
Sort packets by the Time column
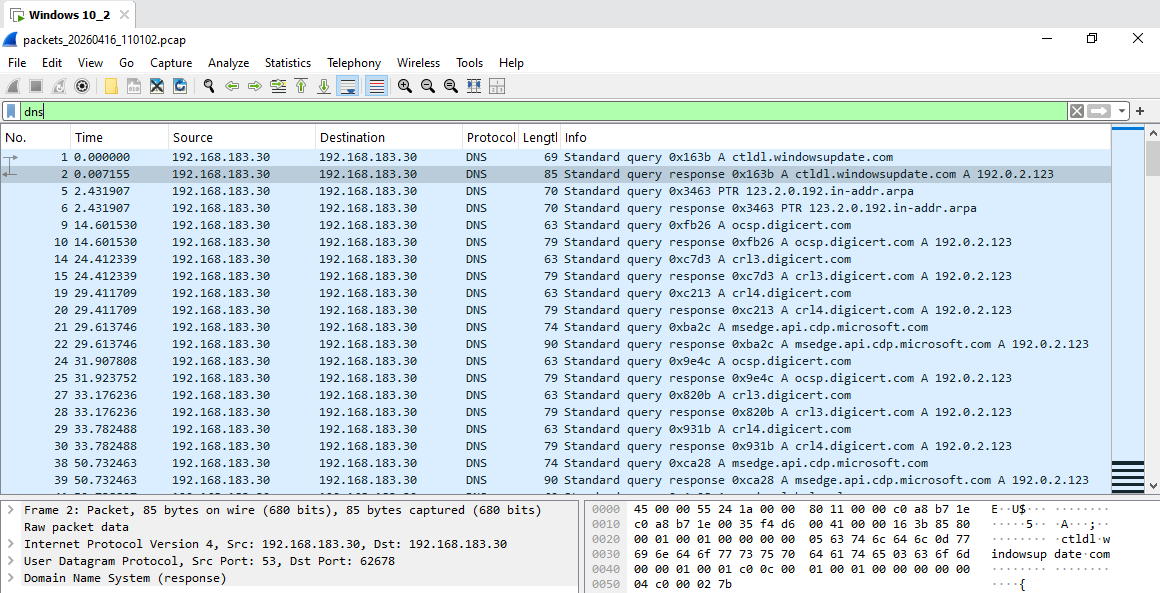click(119, 138)
